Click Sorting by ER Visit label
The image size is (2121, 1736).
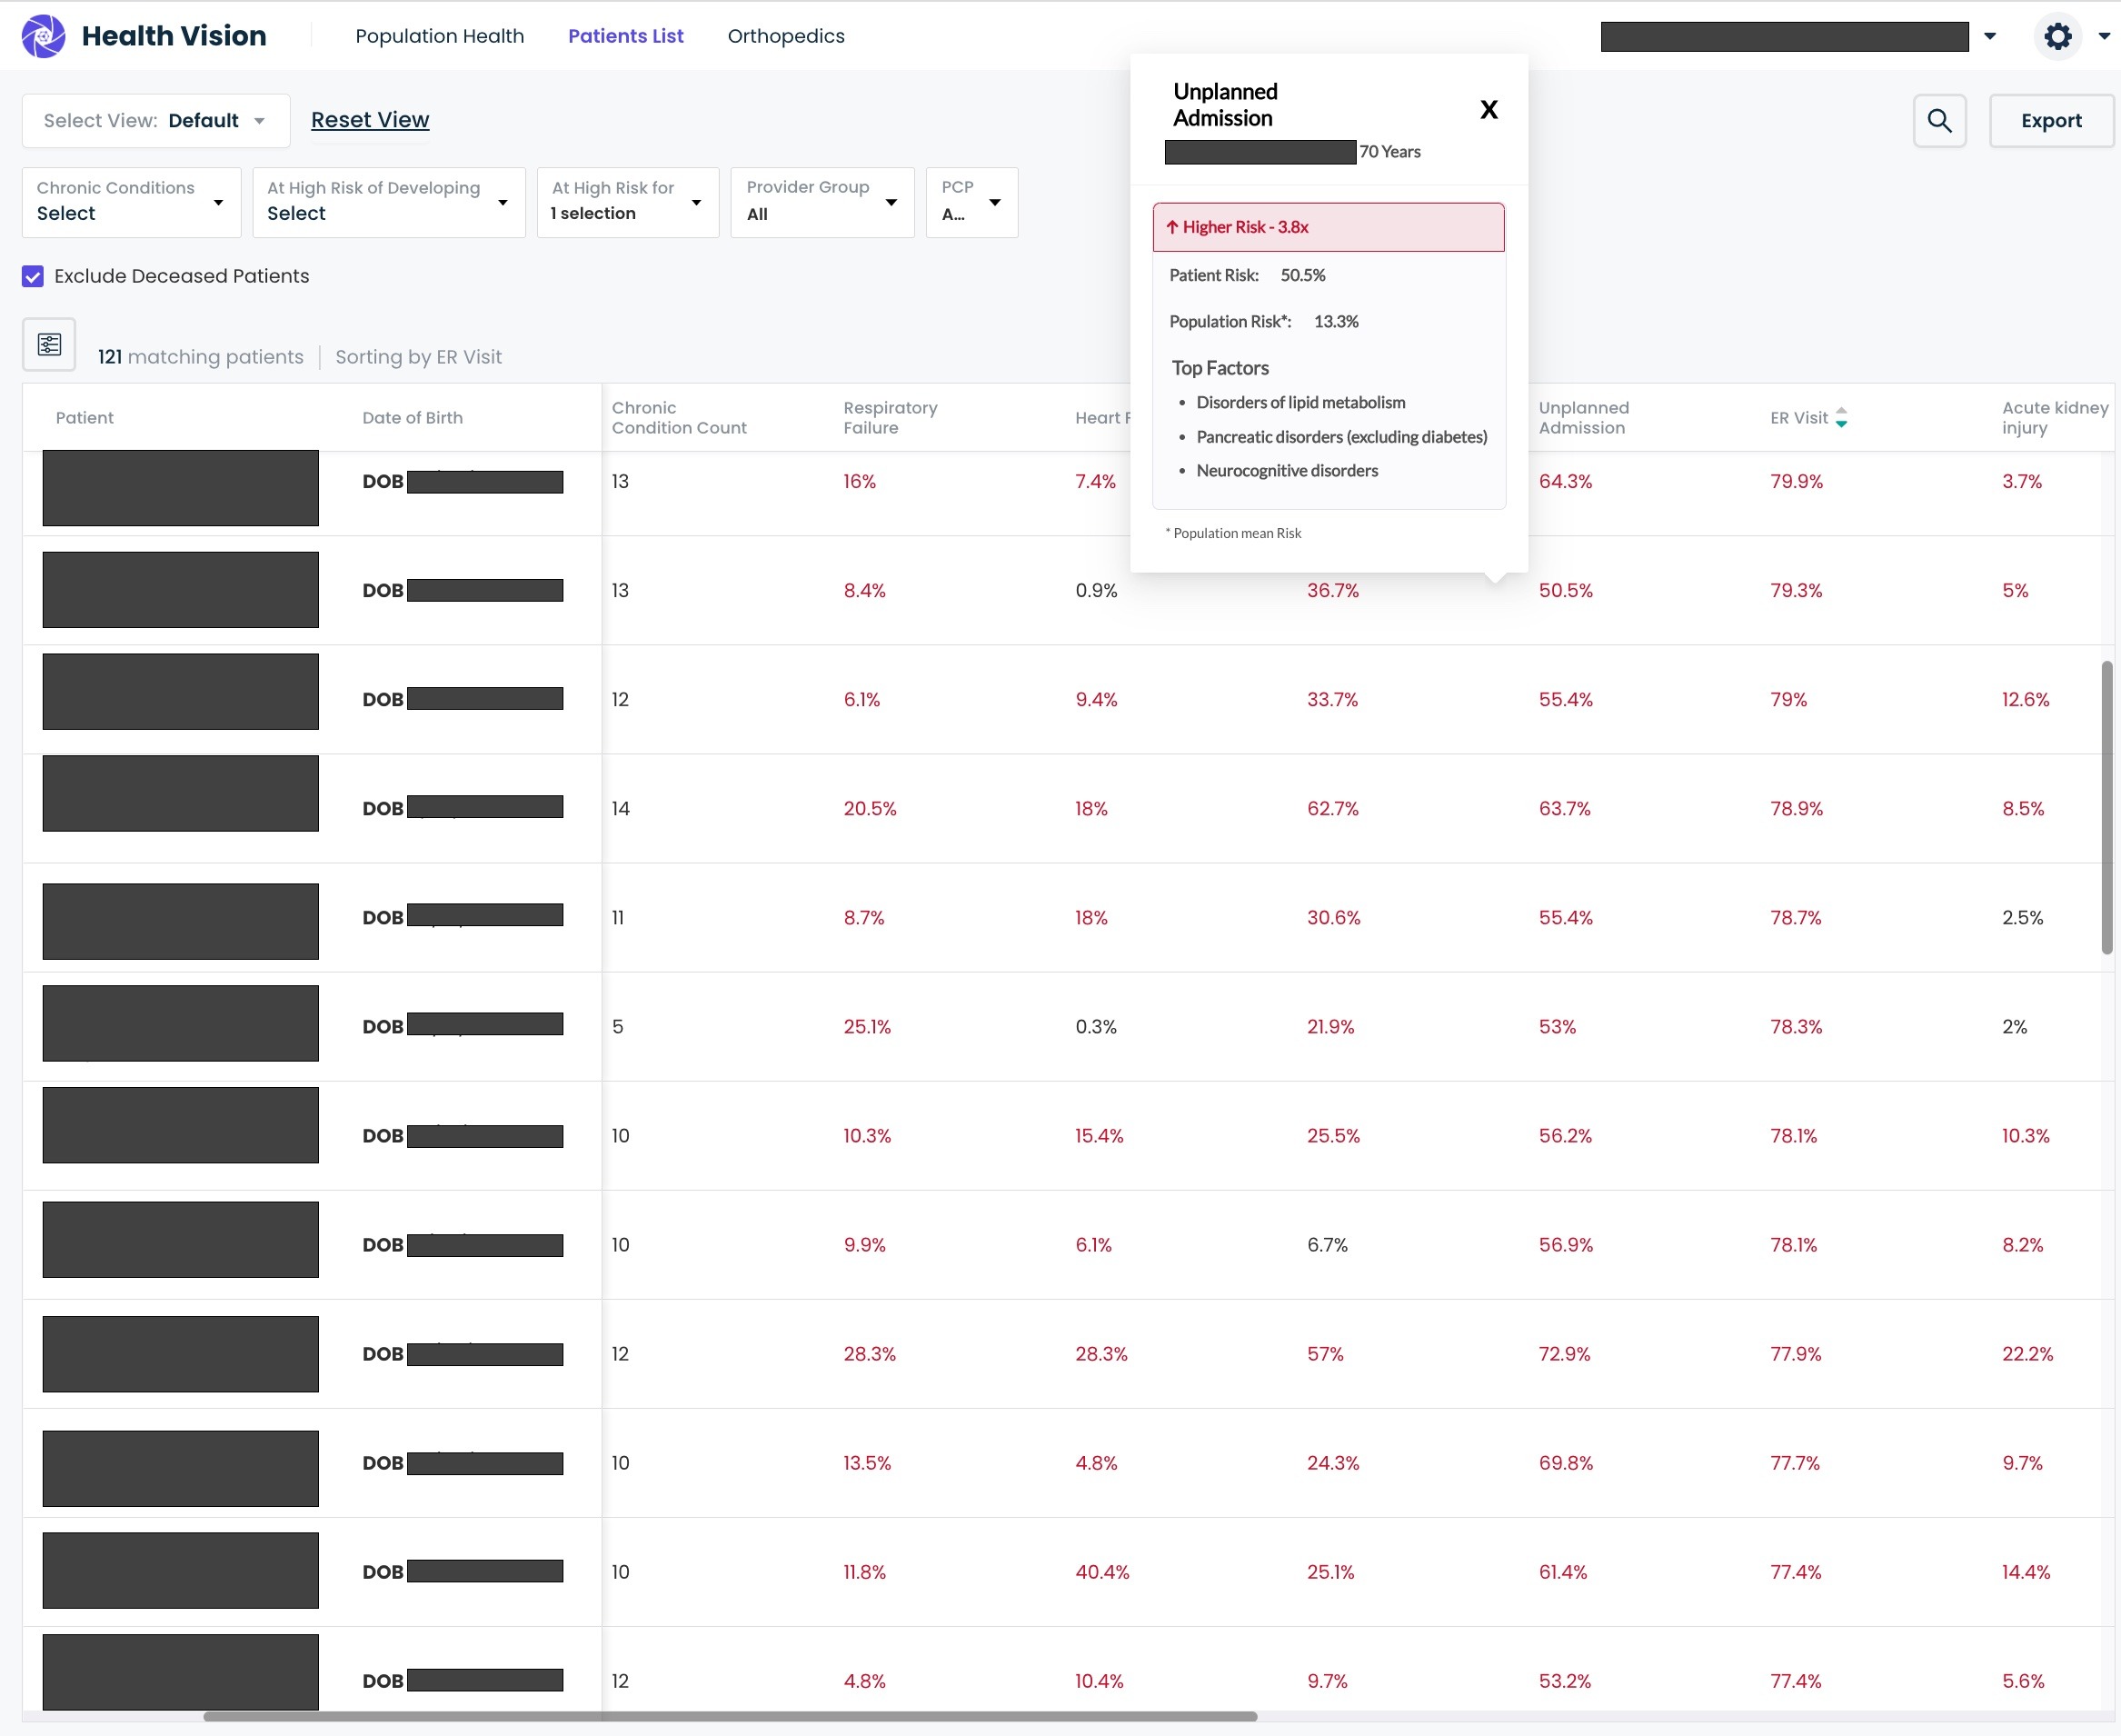tap(418, 358)
